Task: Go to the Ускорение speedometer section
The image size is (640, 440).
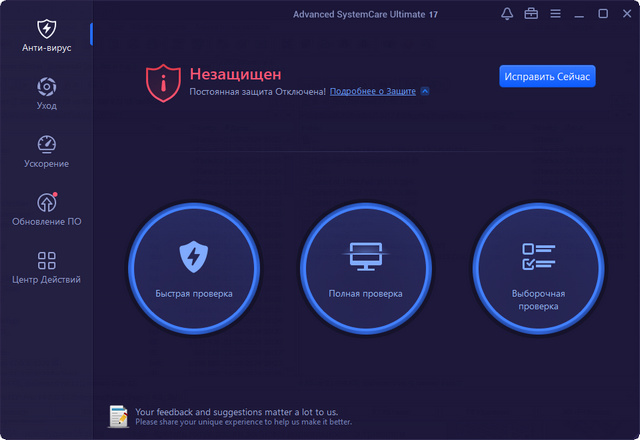Action: [x=46, y=151]
